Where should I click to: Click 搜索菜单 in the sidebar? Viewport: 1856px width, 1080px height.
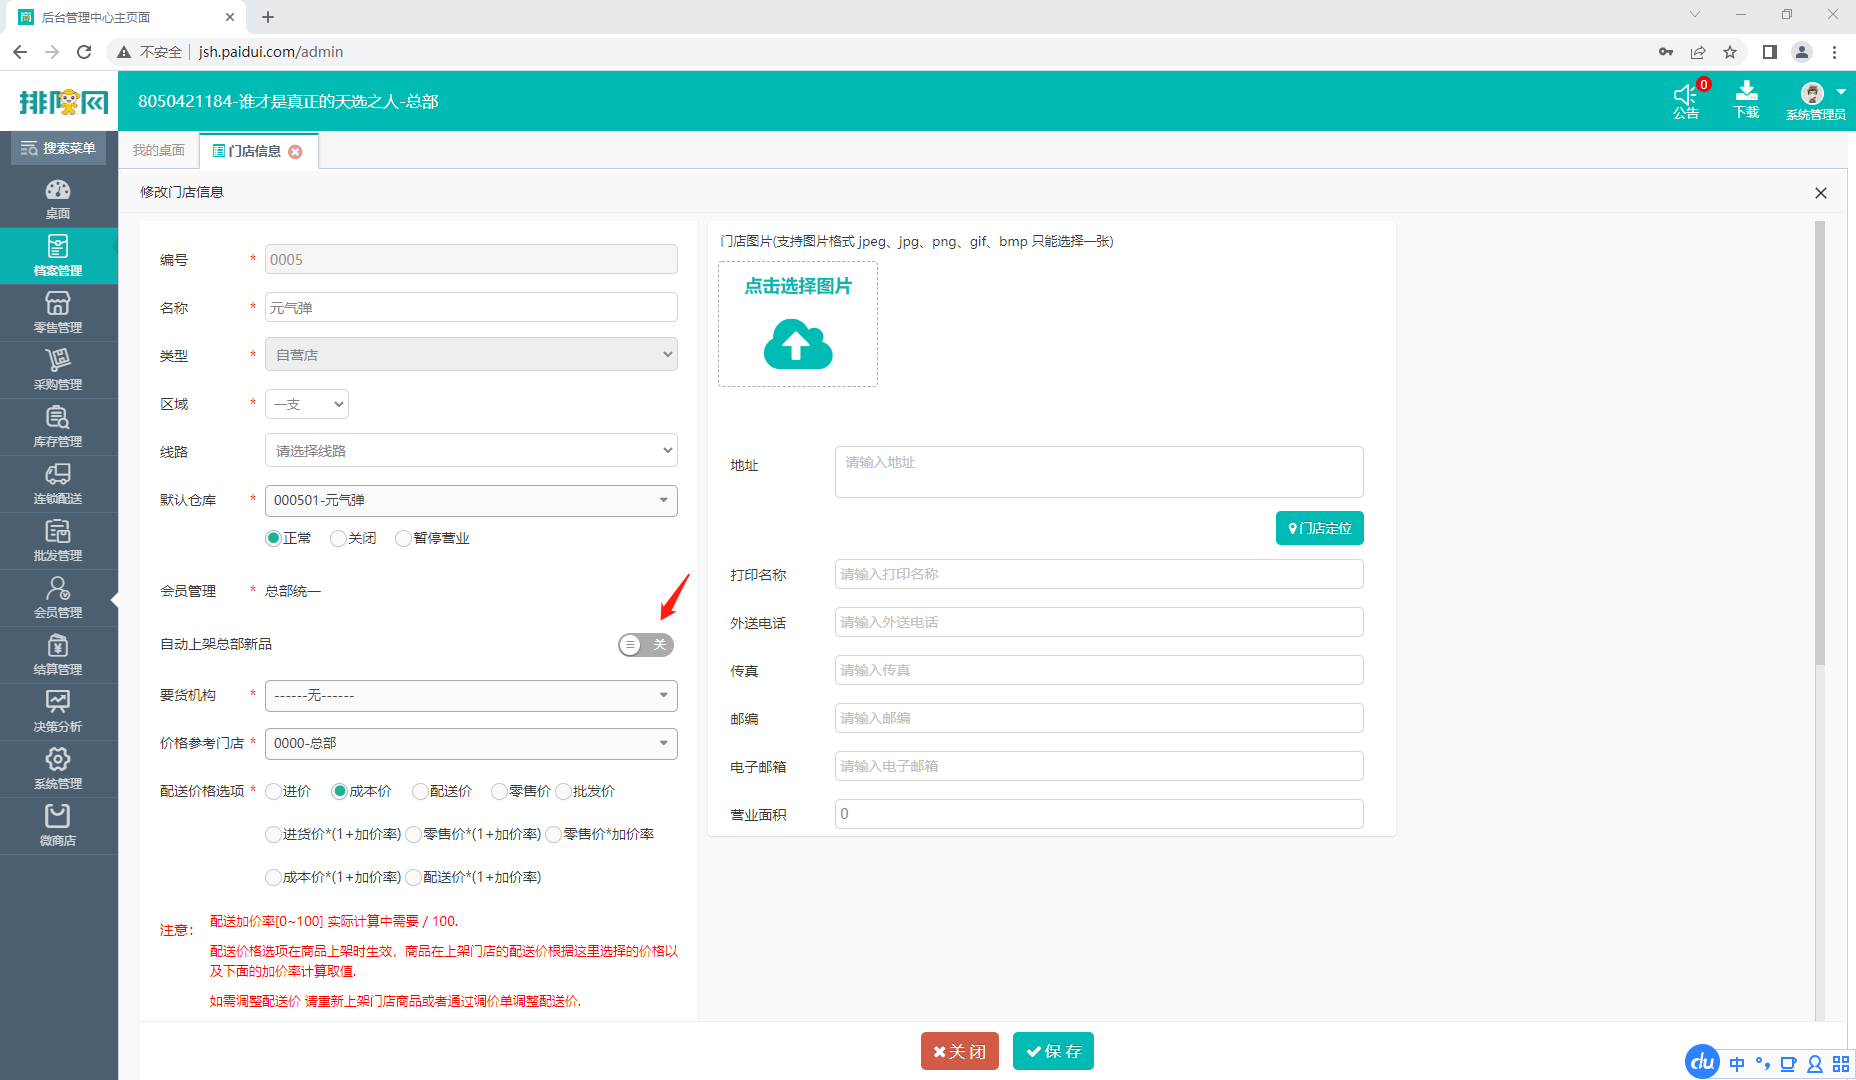(58, 148)
